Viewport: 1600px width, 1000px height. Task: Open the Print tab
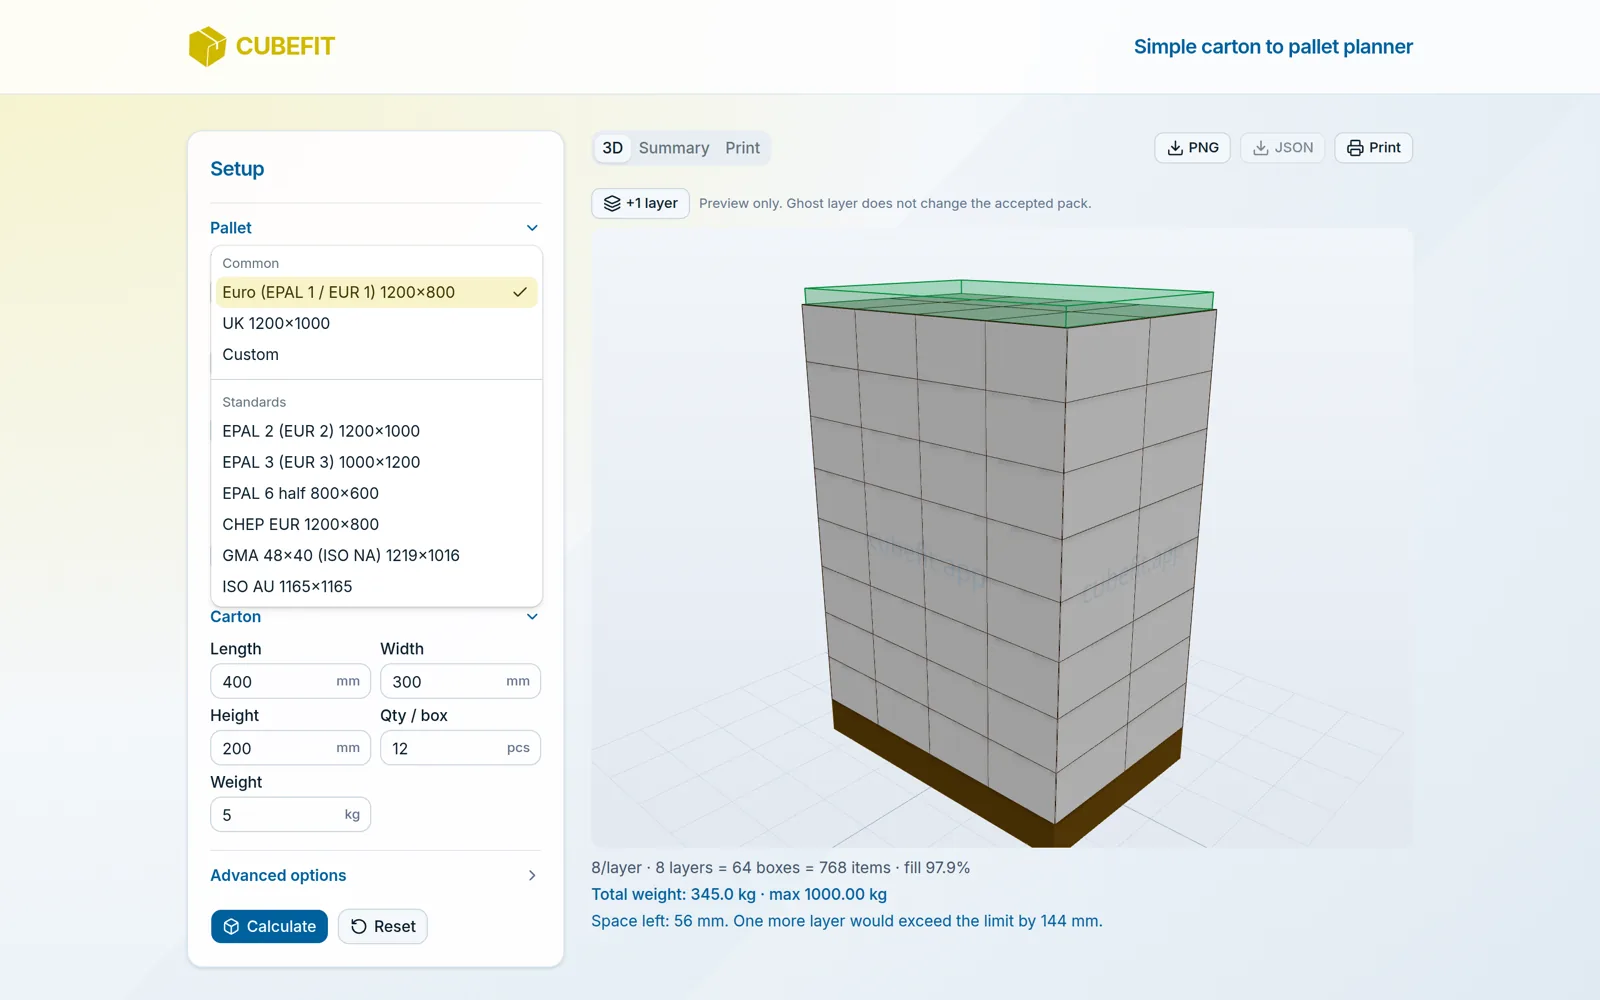point(742,148)
